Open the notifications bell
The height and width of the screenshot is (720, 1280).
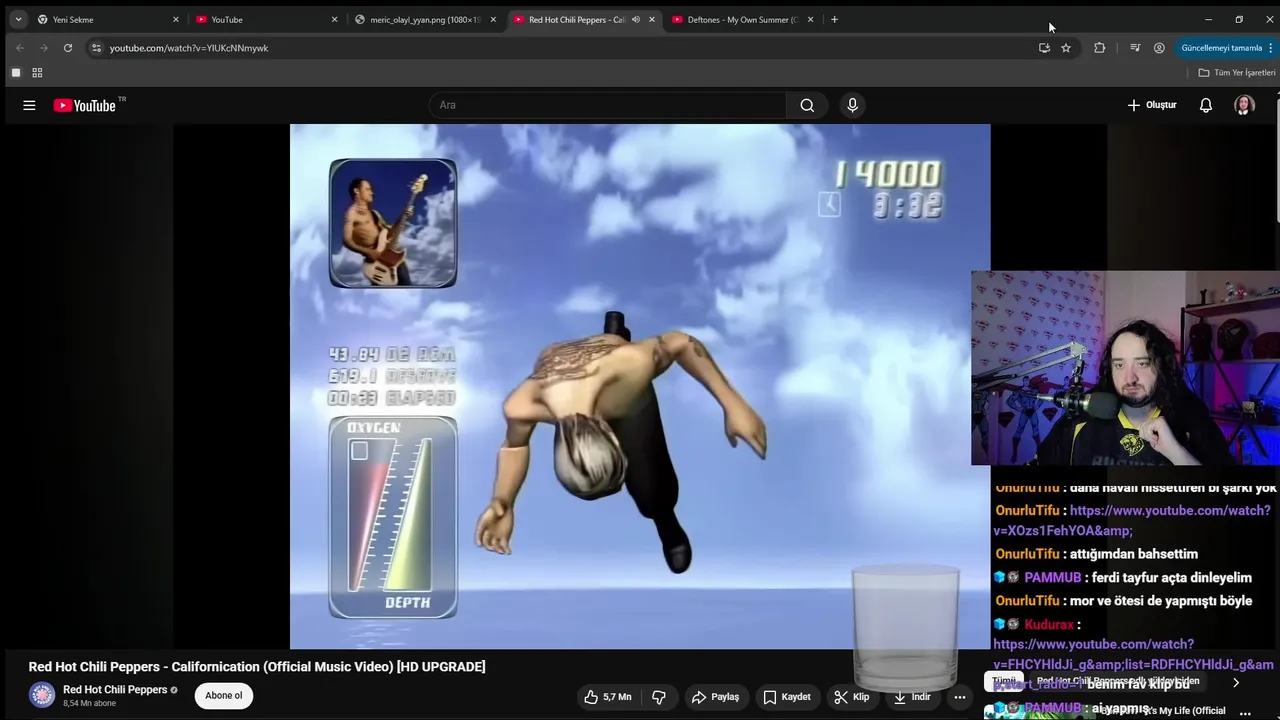point(1206,105)
